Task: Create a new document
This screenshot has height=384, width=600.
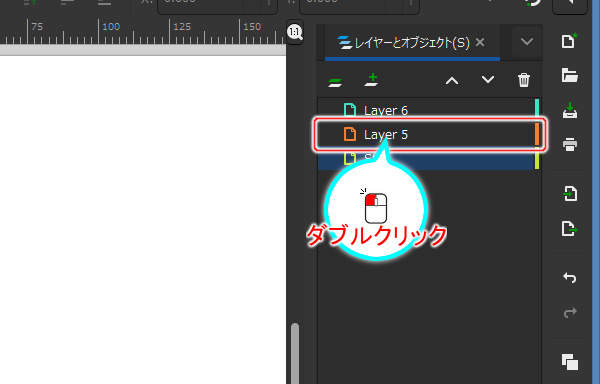Action: [570, 41]
